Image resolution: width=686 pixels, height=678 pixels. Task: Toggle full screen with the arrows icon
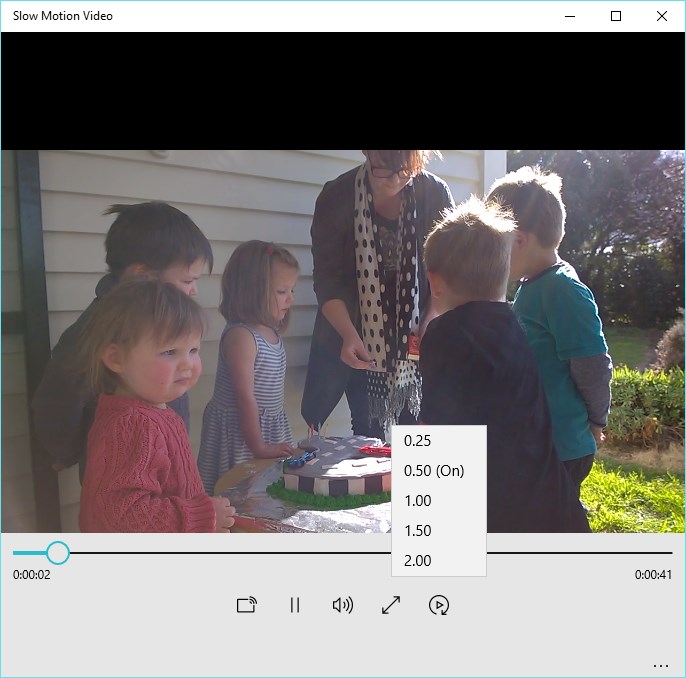pyautogui.click(x=391, y=605)
